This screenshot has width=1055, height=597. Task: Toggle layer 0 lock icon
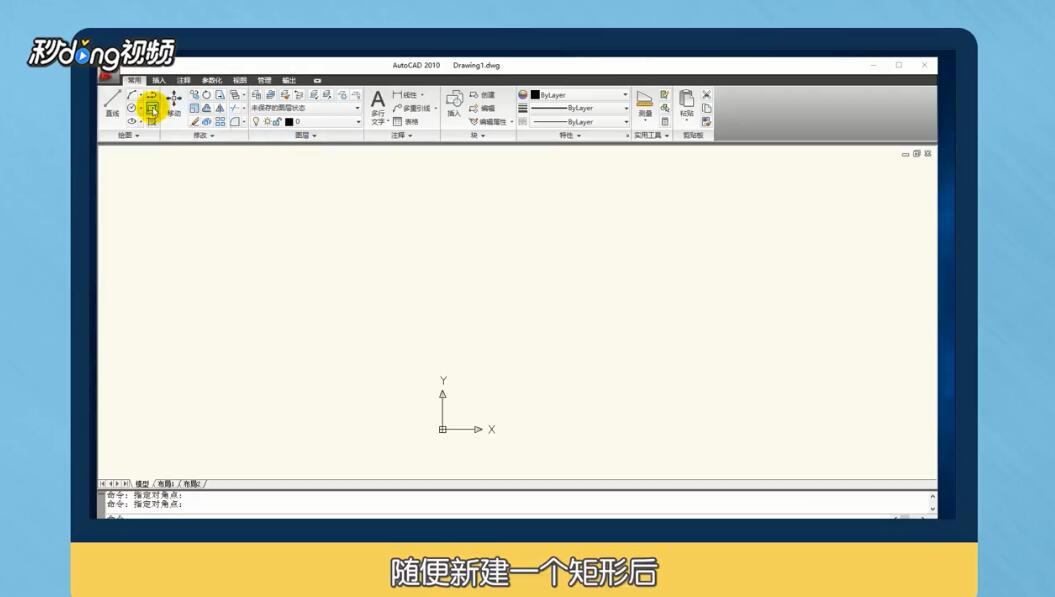pos(277,122)
